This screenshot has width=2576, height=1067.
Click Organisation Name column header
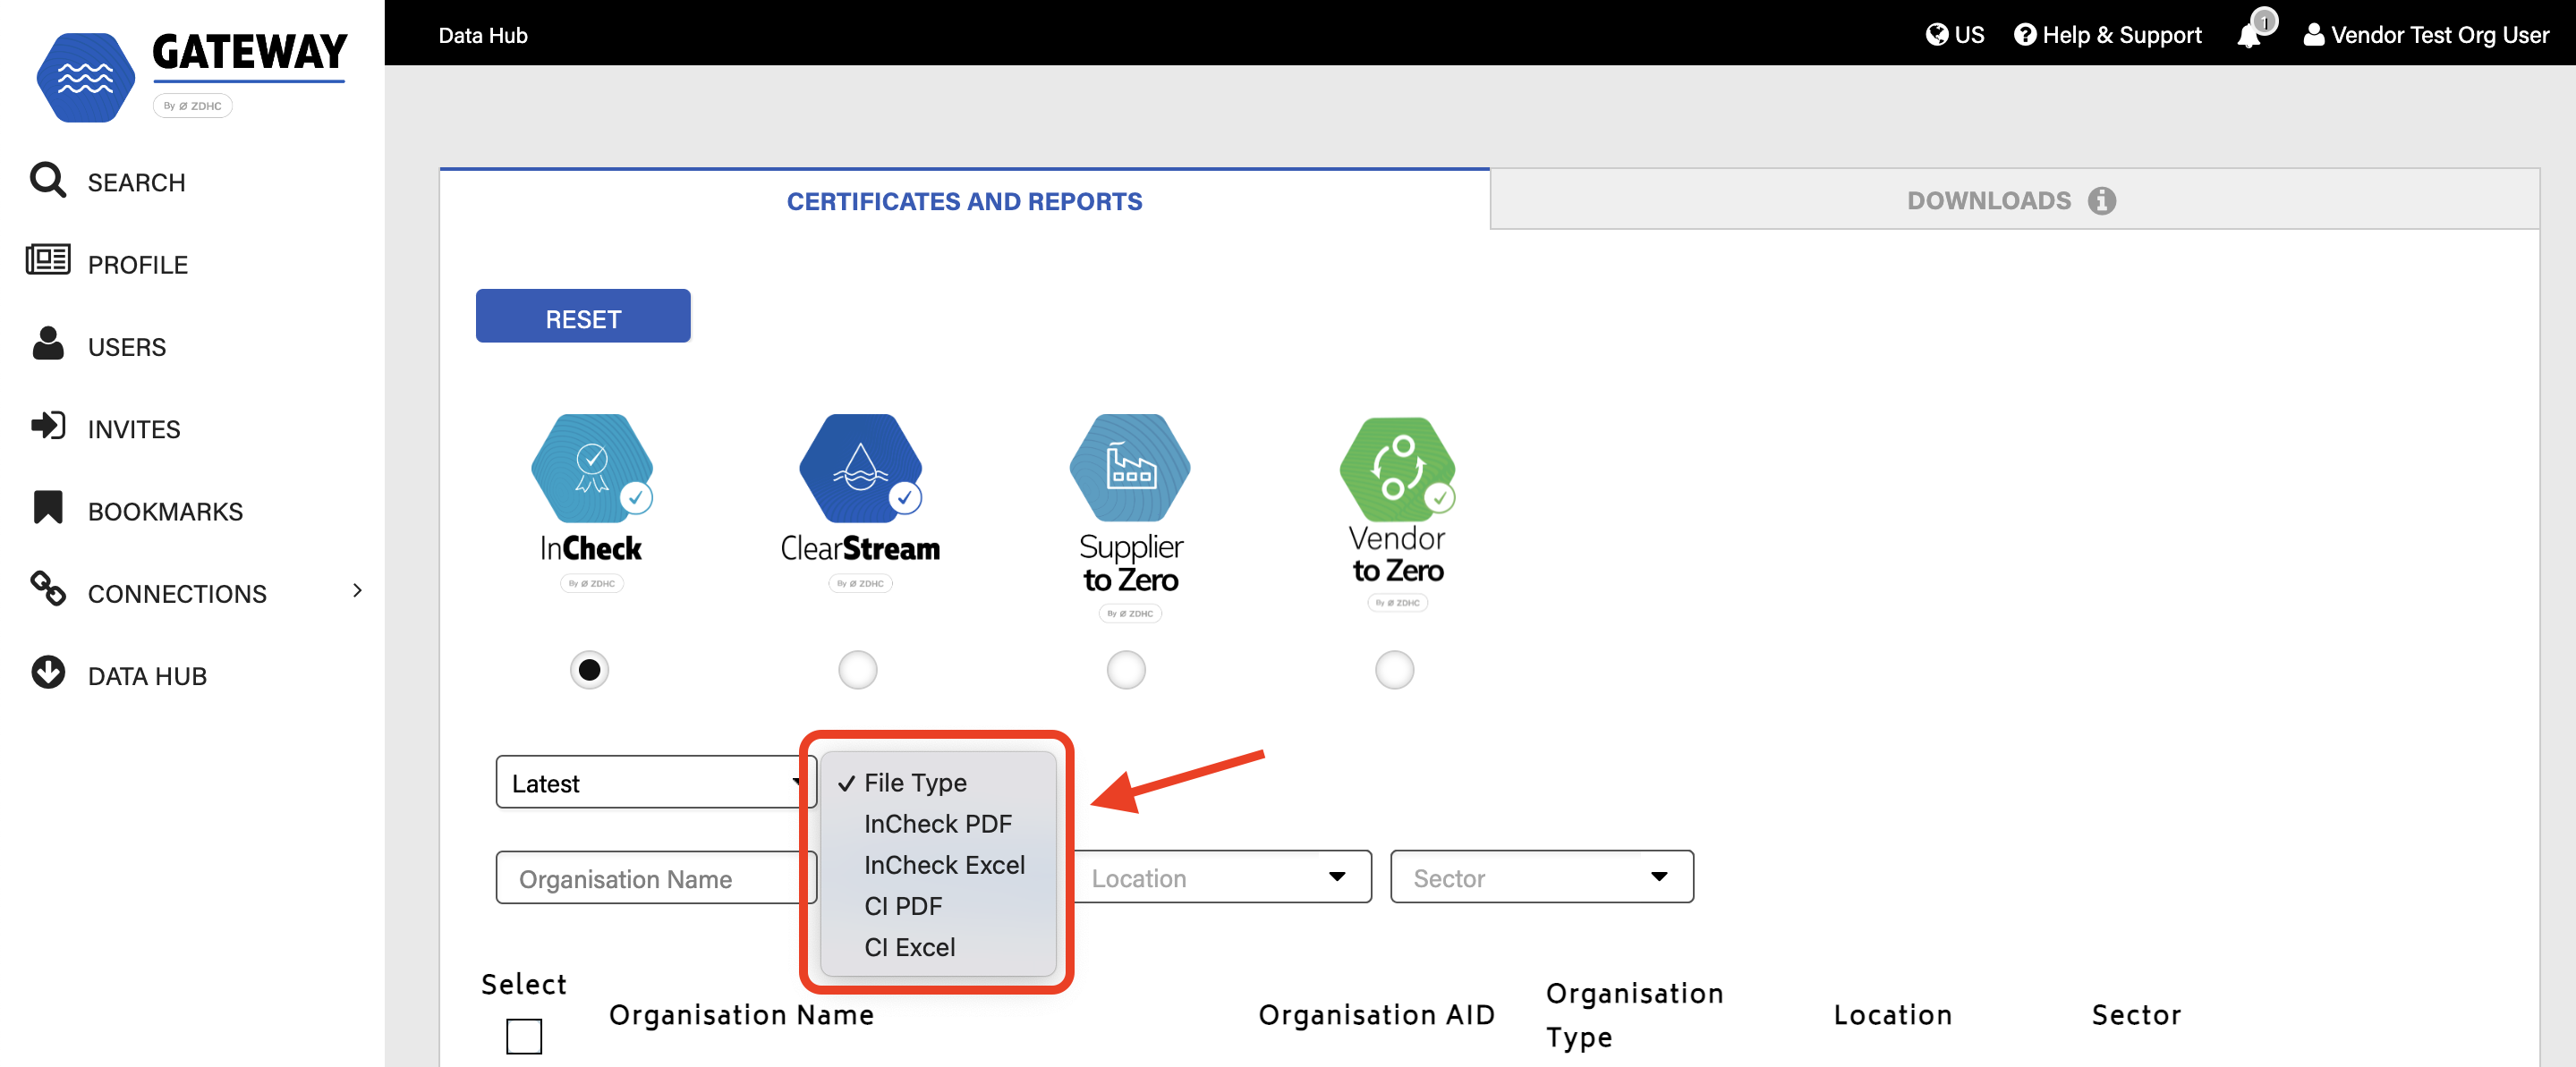click(741, 1014)
